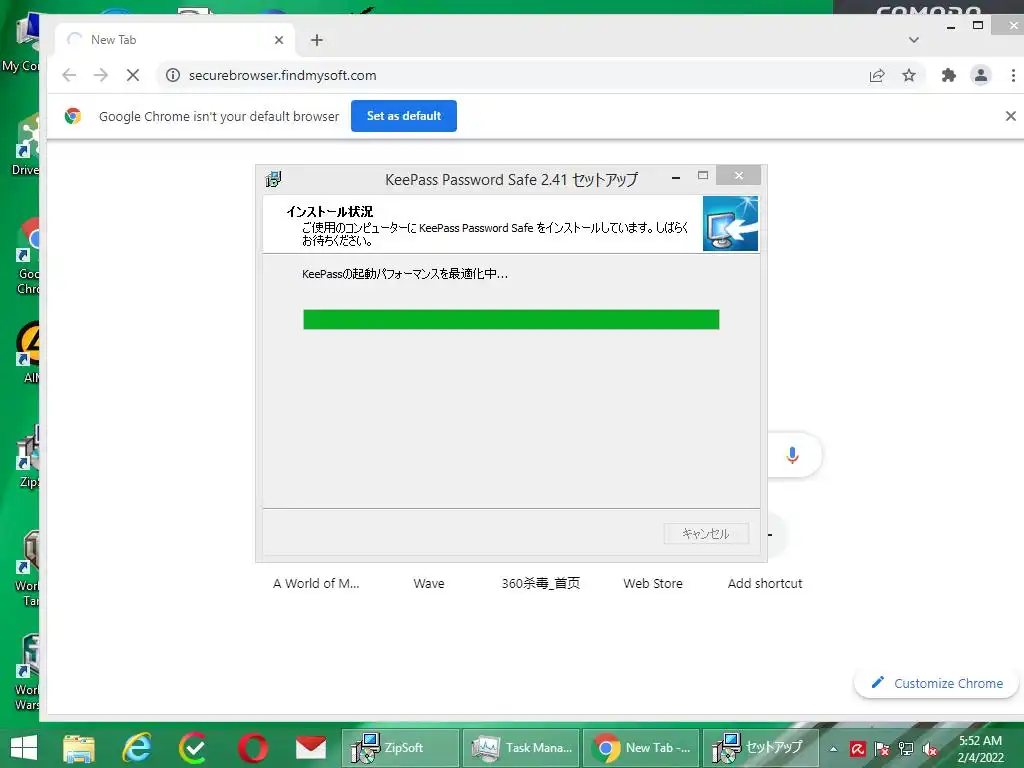Open the green checkmark taskbar app
Screen dimensions: 1024x768
click(x=193, y=748)
